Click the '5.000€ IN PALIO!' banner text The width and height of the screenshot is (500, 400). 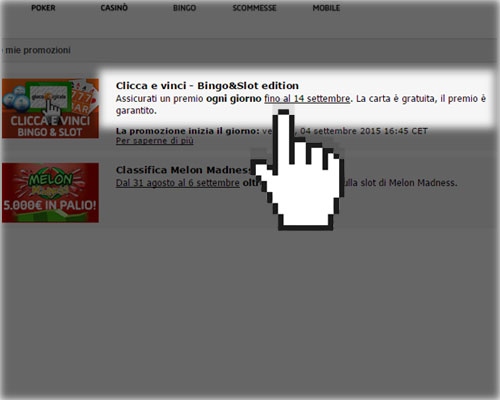50,205
